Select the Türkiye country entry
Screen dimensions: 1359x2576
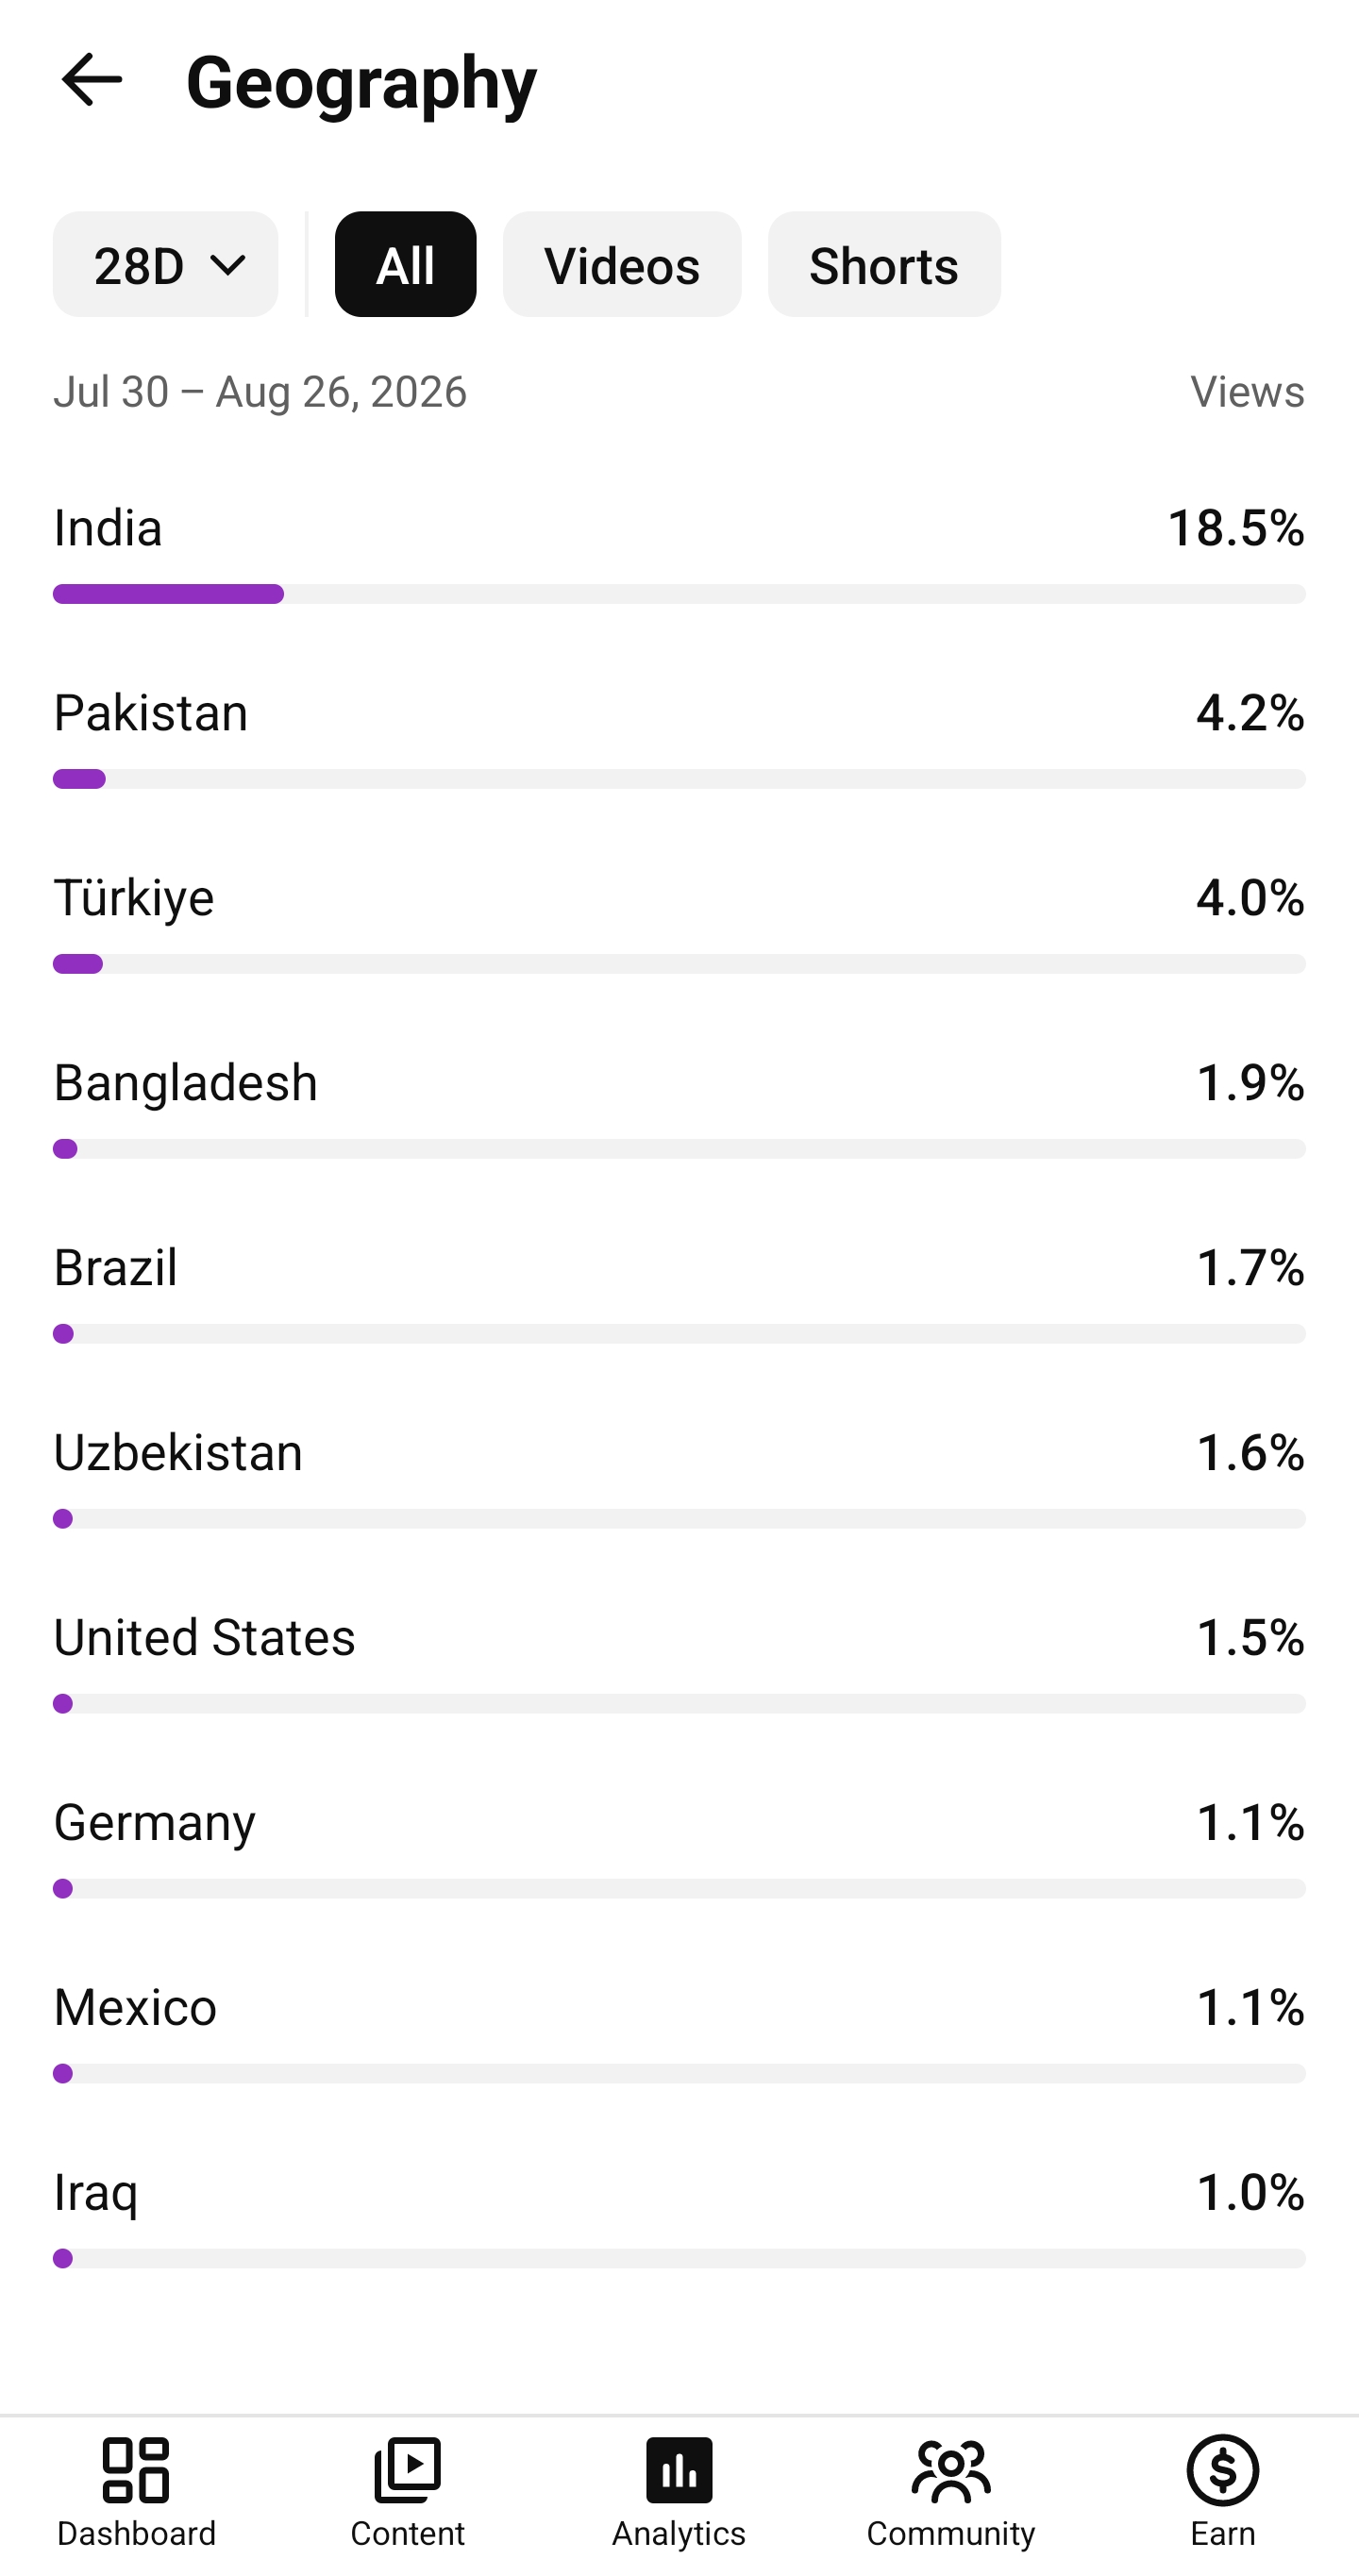coord(679,923)
